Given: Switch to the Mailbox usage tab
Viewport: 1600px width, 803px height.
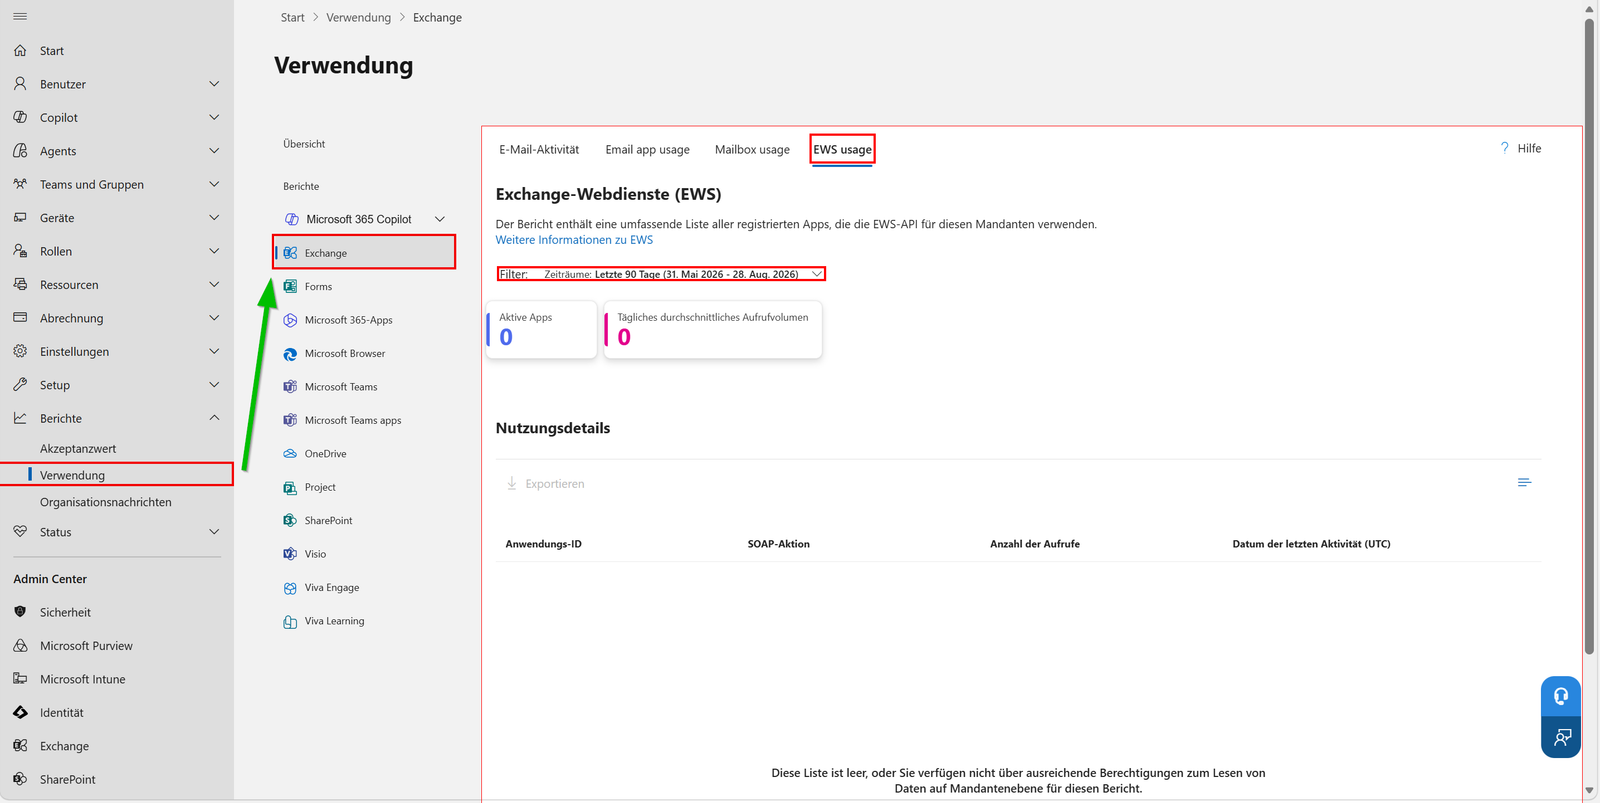Looking at the screenshot, I should click(x=752, y=150).
